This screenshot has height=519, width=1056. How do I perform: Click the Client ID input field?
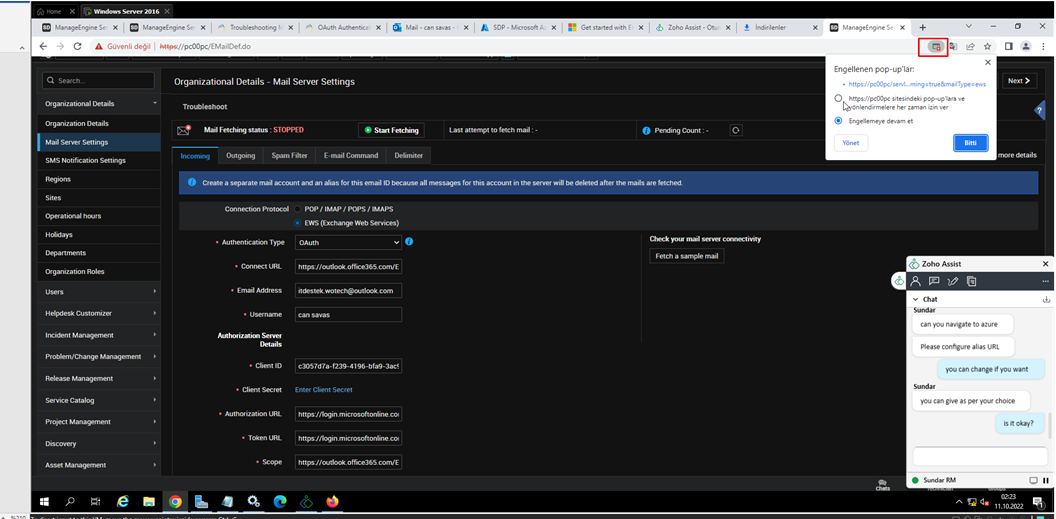click(348, 367)
